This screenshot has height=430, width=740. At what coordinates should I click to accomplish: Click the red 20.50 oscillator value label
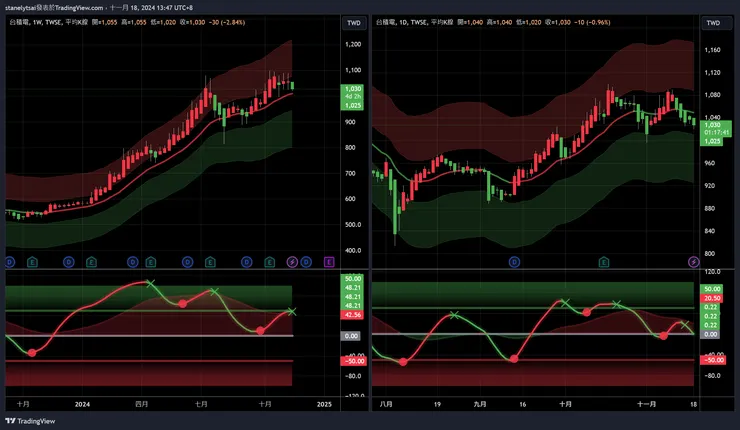click(x=712, y=298)
